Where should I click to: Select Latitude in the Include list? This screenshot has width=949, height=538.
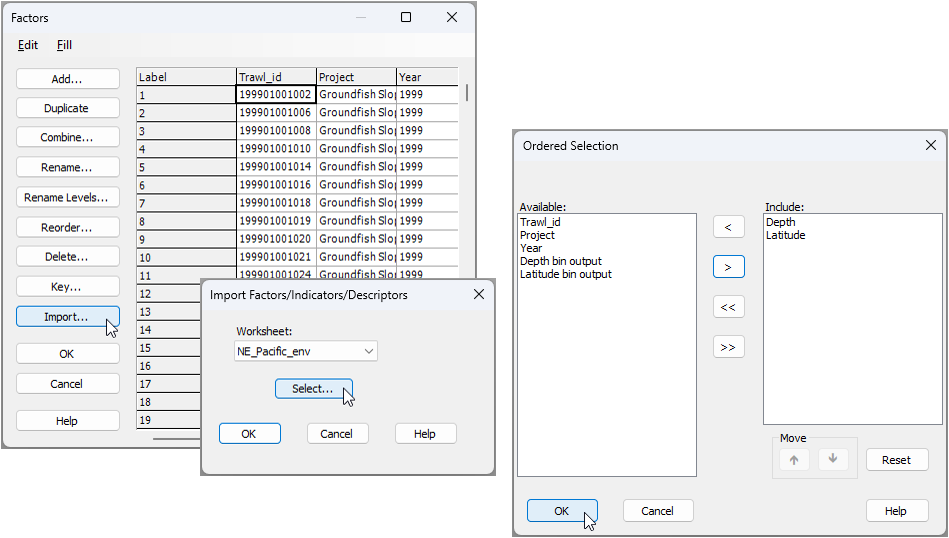[x=785, y=235]
